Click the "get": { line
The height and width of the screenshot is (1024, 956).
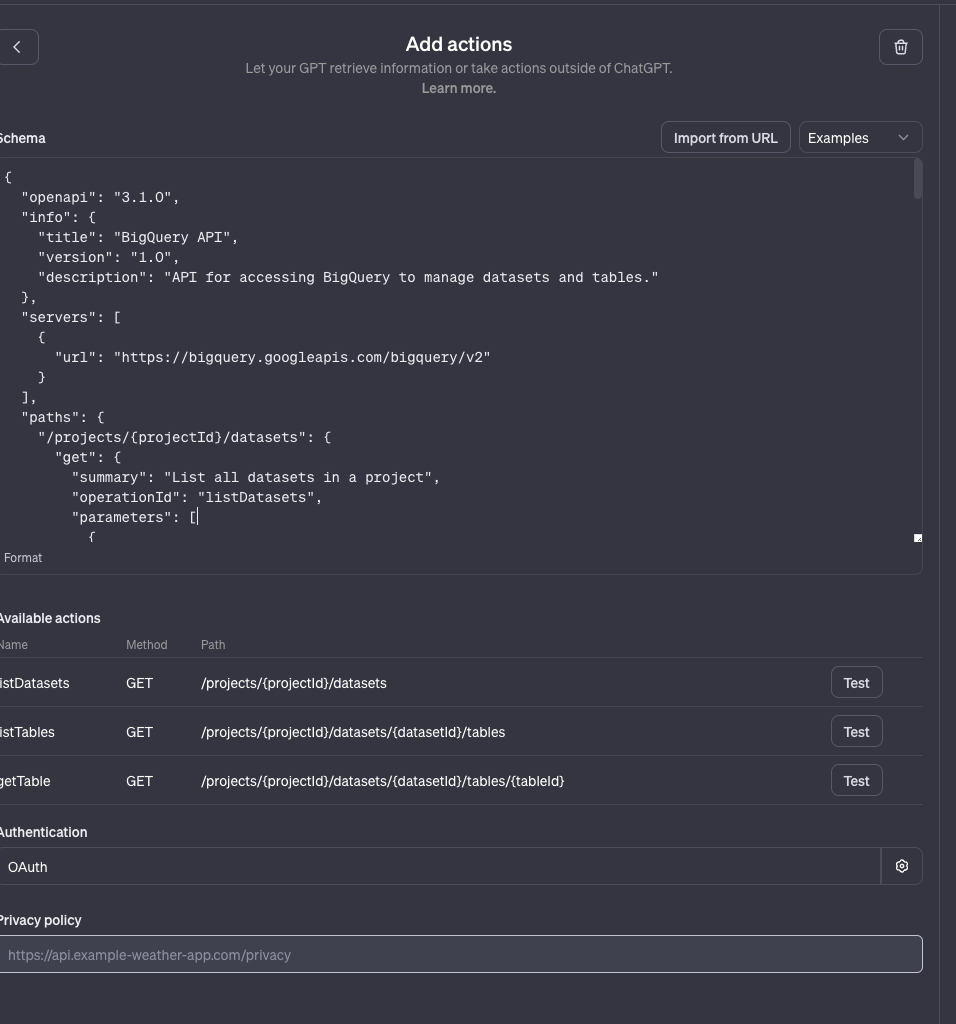click(88, 457)
